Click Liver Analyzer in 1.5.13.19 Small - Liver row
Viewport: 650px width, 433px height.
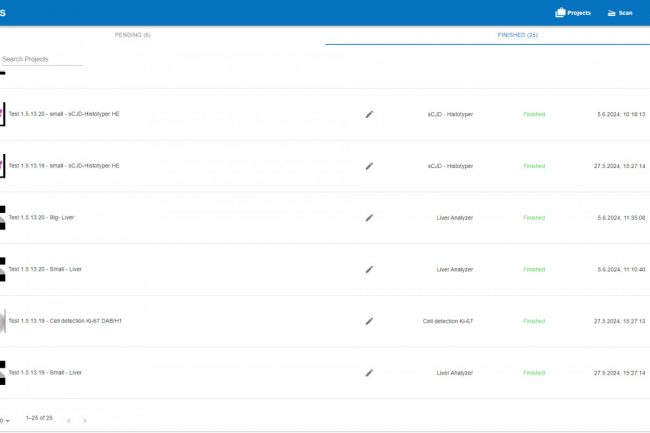coord(455,373)
